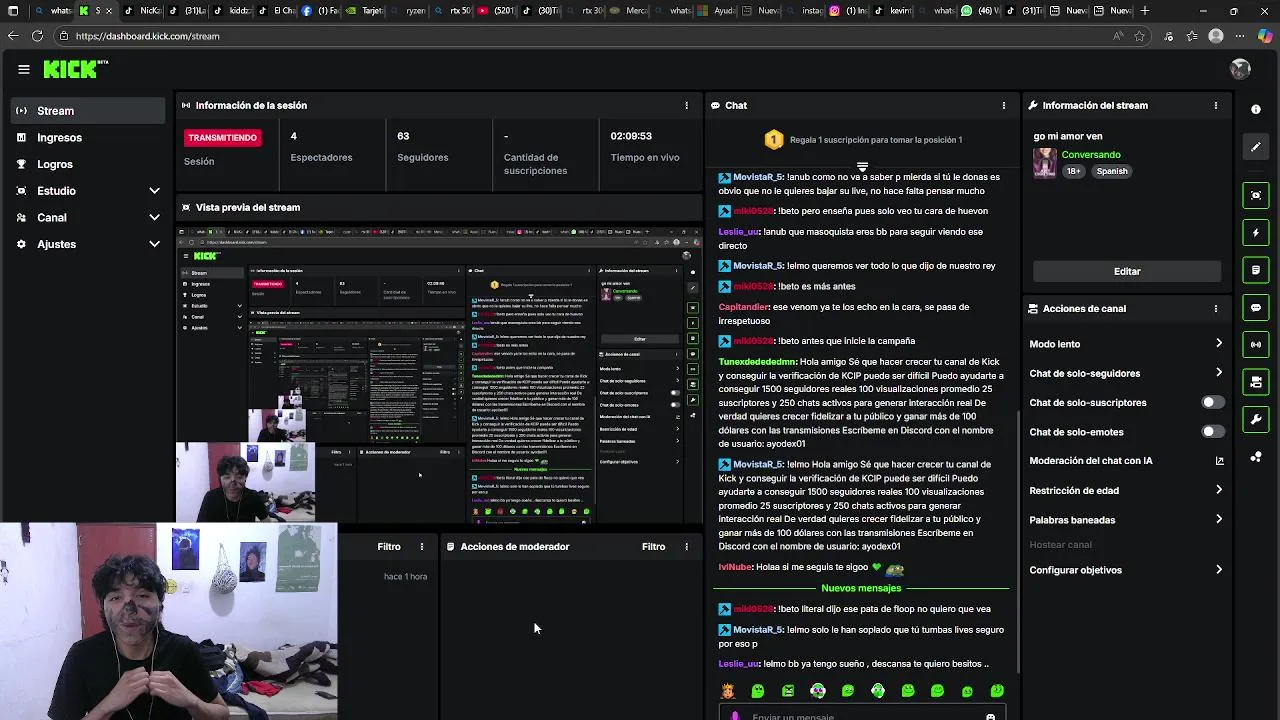Click the chat collapse handle at top
Image resolution: width=1280 pixels, height=720 pixels.
[x=862, y=166]
